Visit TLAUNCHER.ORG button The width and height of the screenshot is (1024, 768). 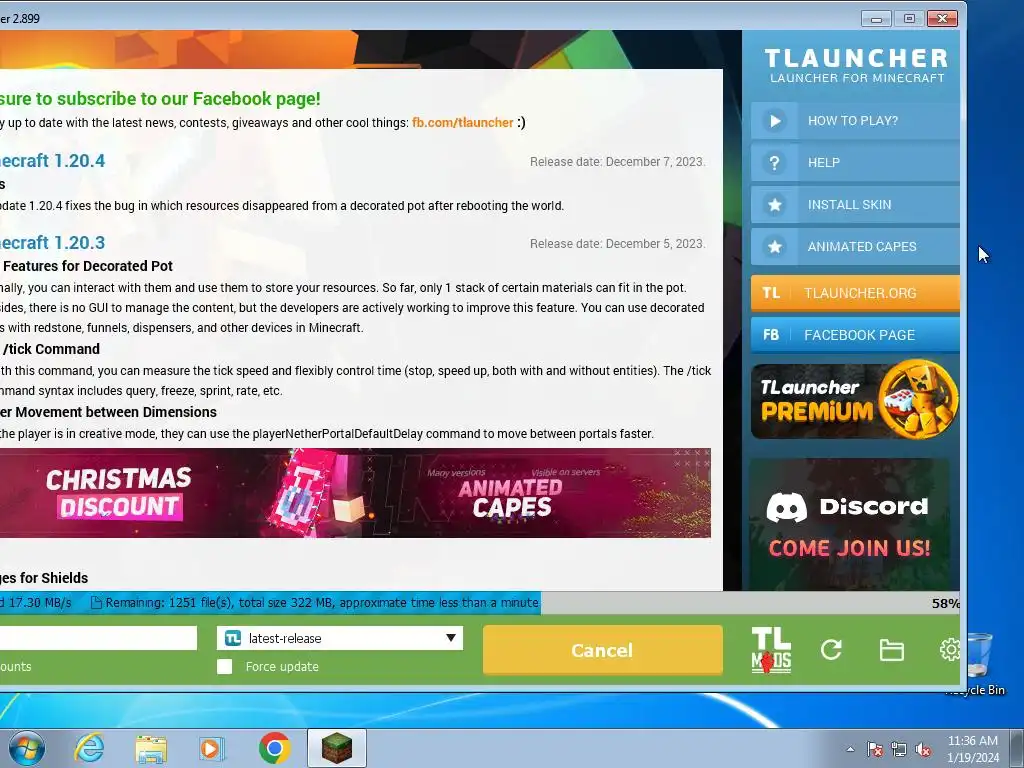click(x=855, y=293)
